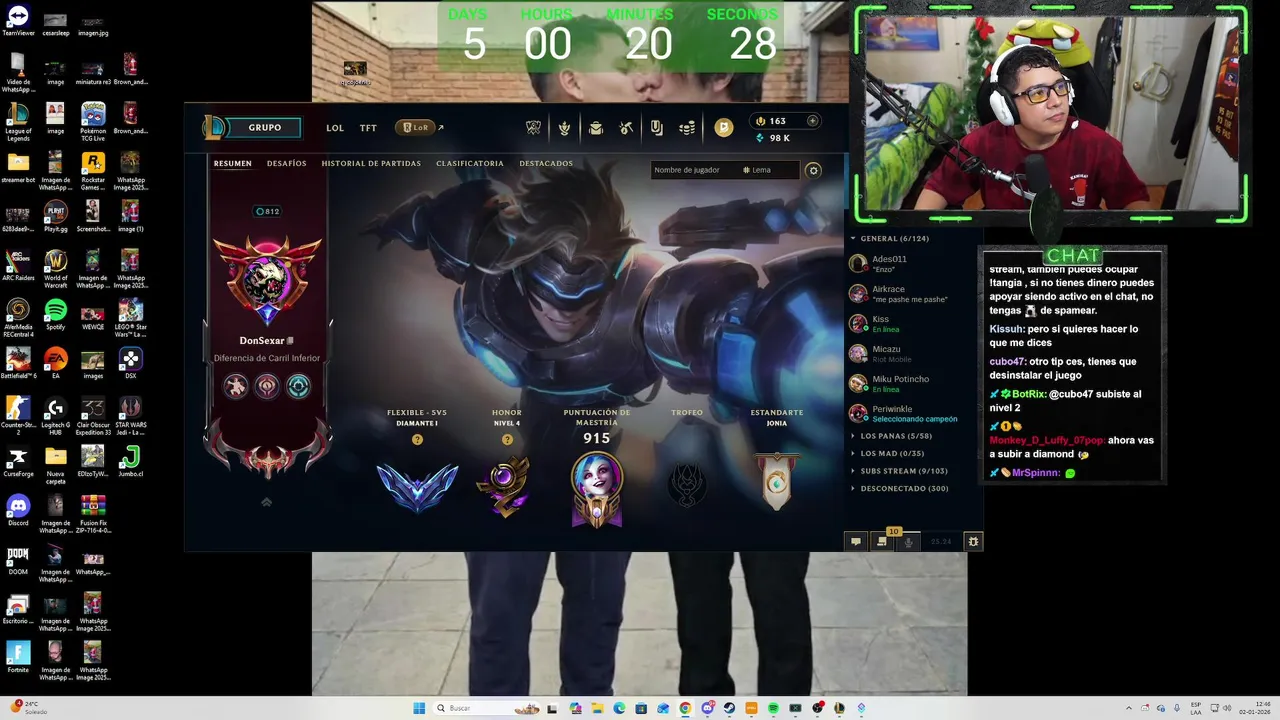Click the up chevron under the profile banner
Viewport: 1280px width, 720px height.
(x=266, y=502)
